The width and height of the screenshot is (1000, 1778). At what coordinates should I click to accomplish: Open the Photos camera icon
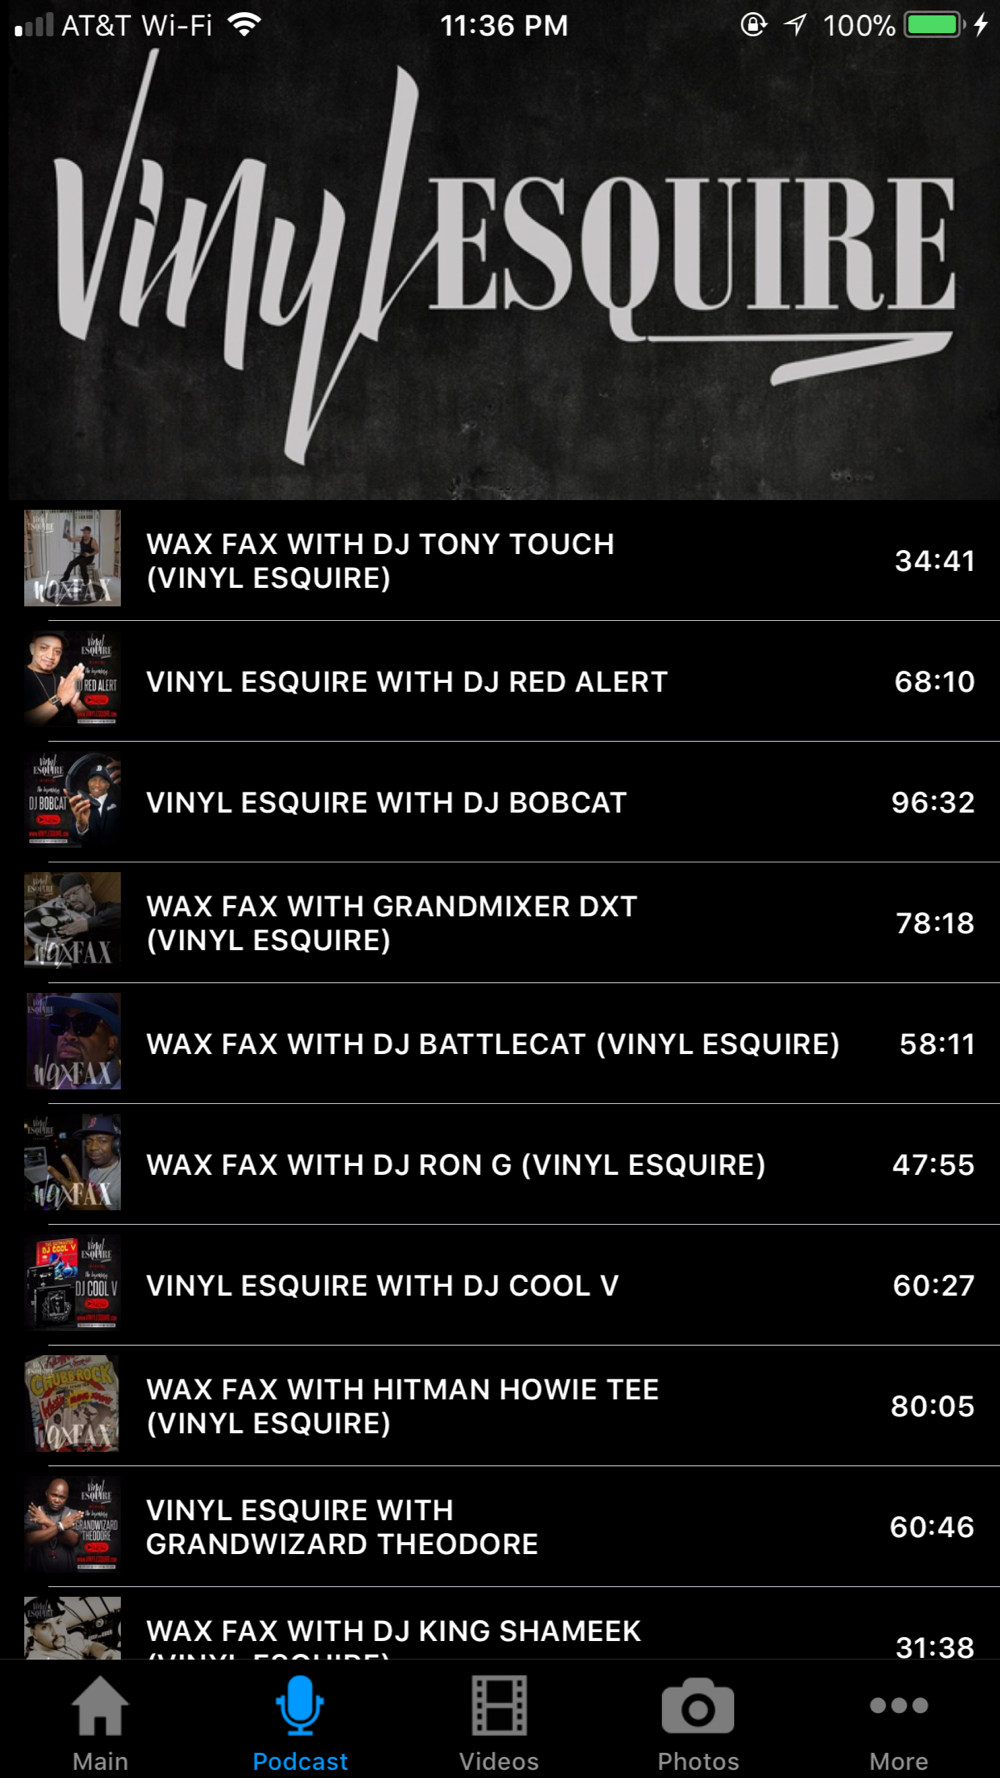698,1708
